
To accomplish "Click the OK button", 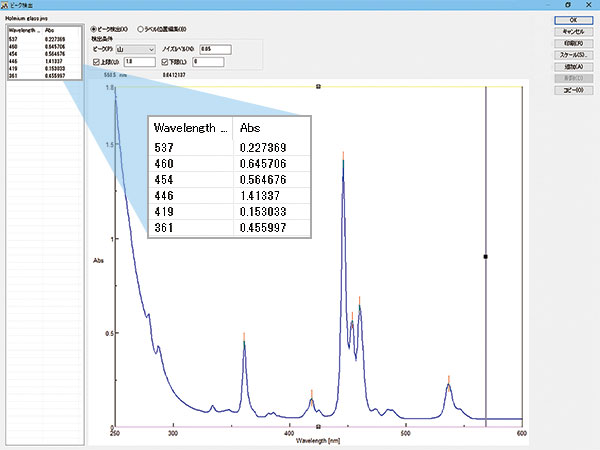I will pyautogui.click(x=573, y=20).
